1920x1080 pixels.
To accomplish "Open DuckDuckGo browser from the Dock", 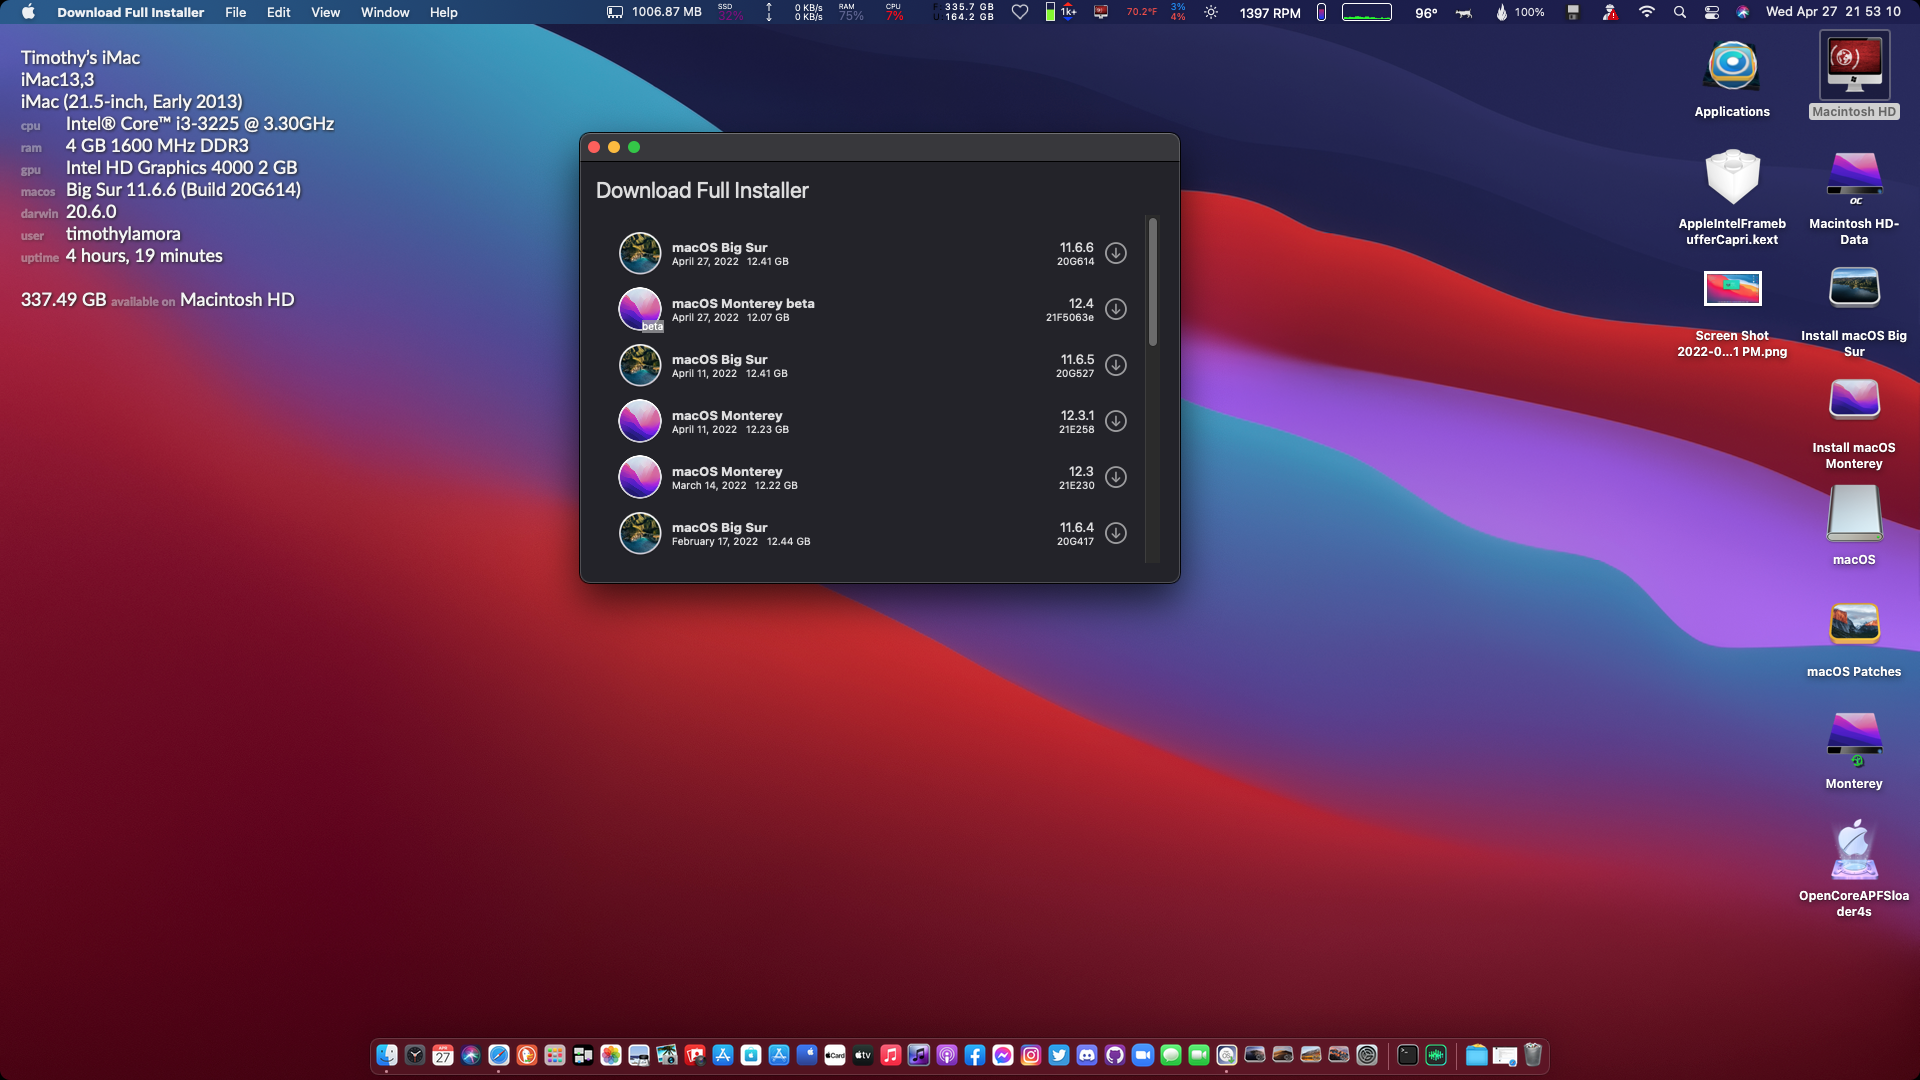I will pyautogui.click(x=527, y=1055).
